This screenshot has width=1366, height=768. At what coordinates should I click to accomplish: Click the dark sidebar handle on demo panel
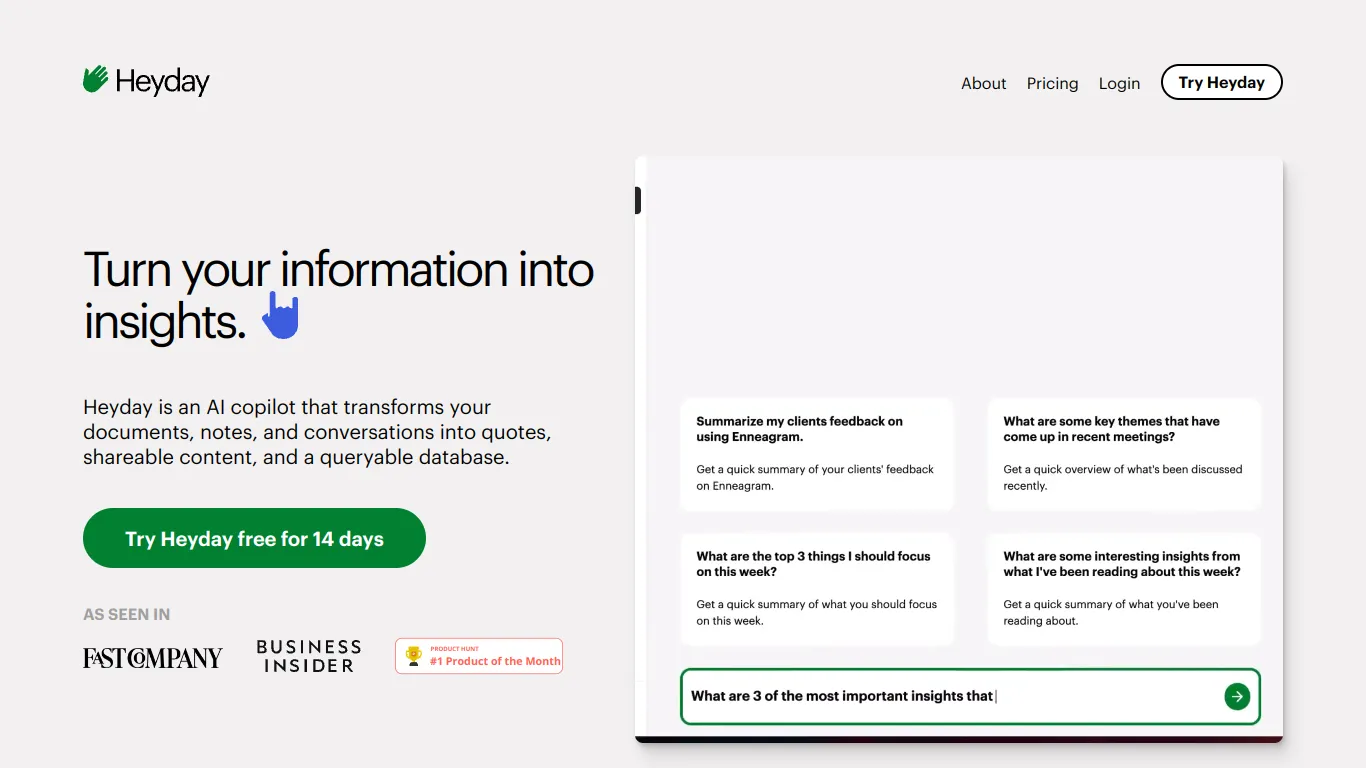pyautogui.click(x=638, y=200)
